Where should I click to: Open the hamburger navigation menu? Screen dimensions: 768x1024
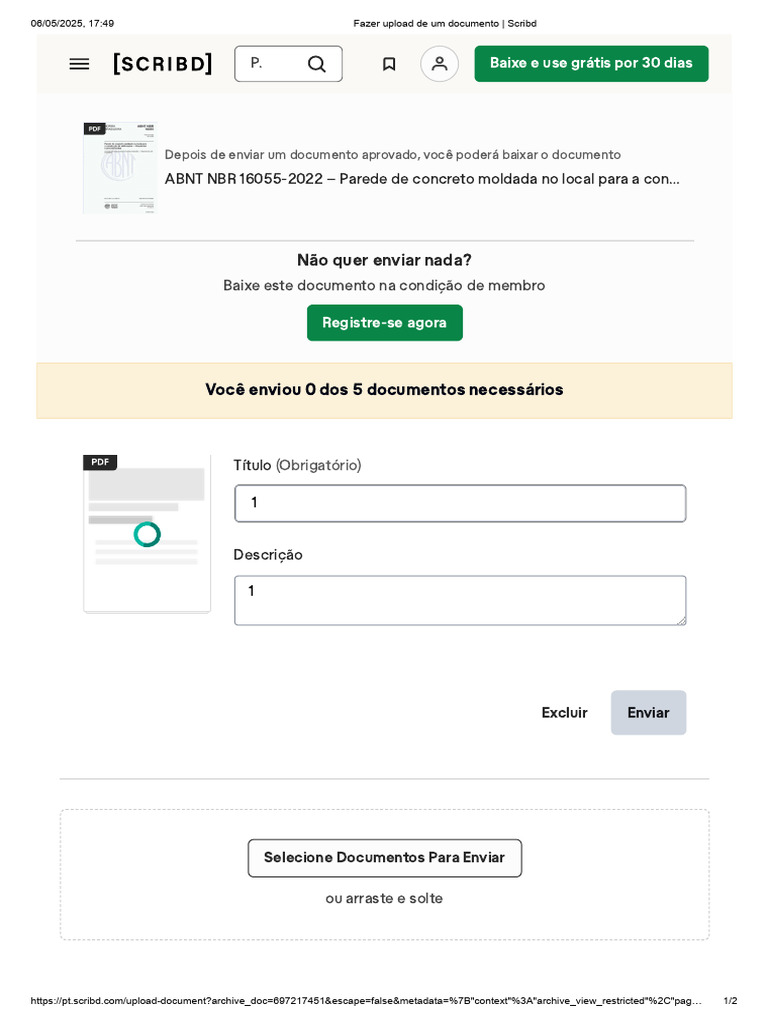coord(79,64)
